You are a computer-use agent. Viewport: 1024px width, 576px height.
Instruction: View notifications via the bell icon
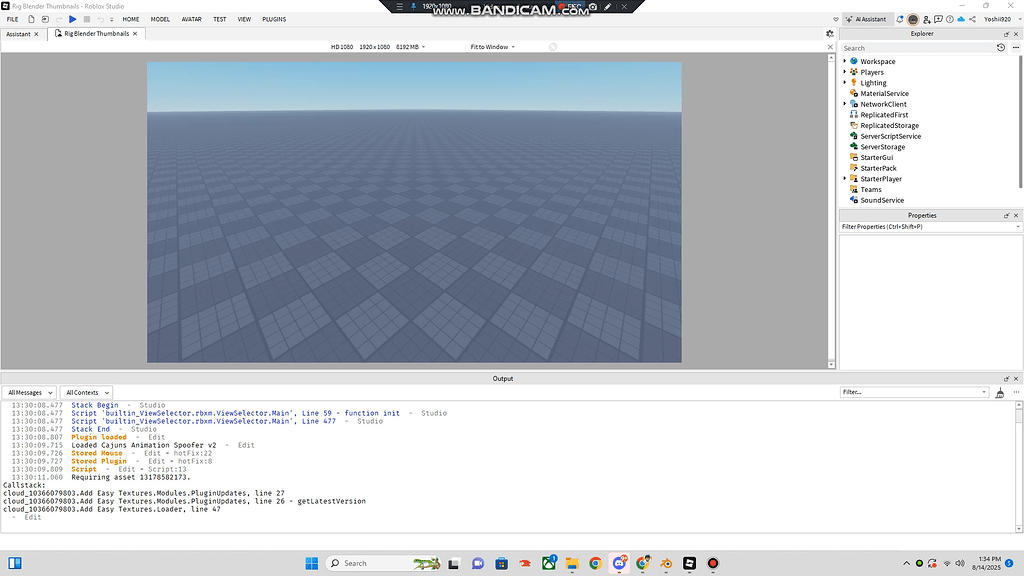click(899, 19)
